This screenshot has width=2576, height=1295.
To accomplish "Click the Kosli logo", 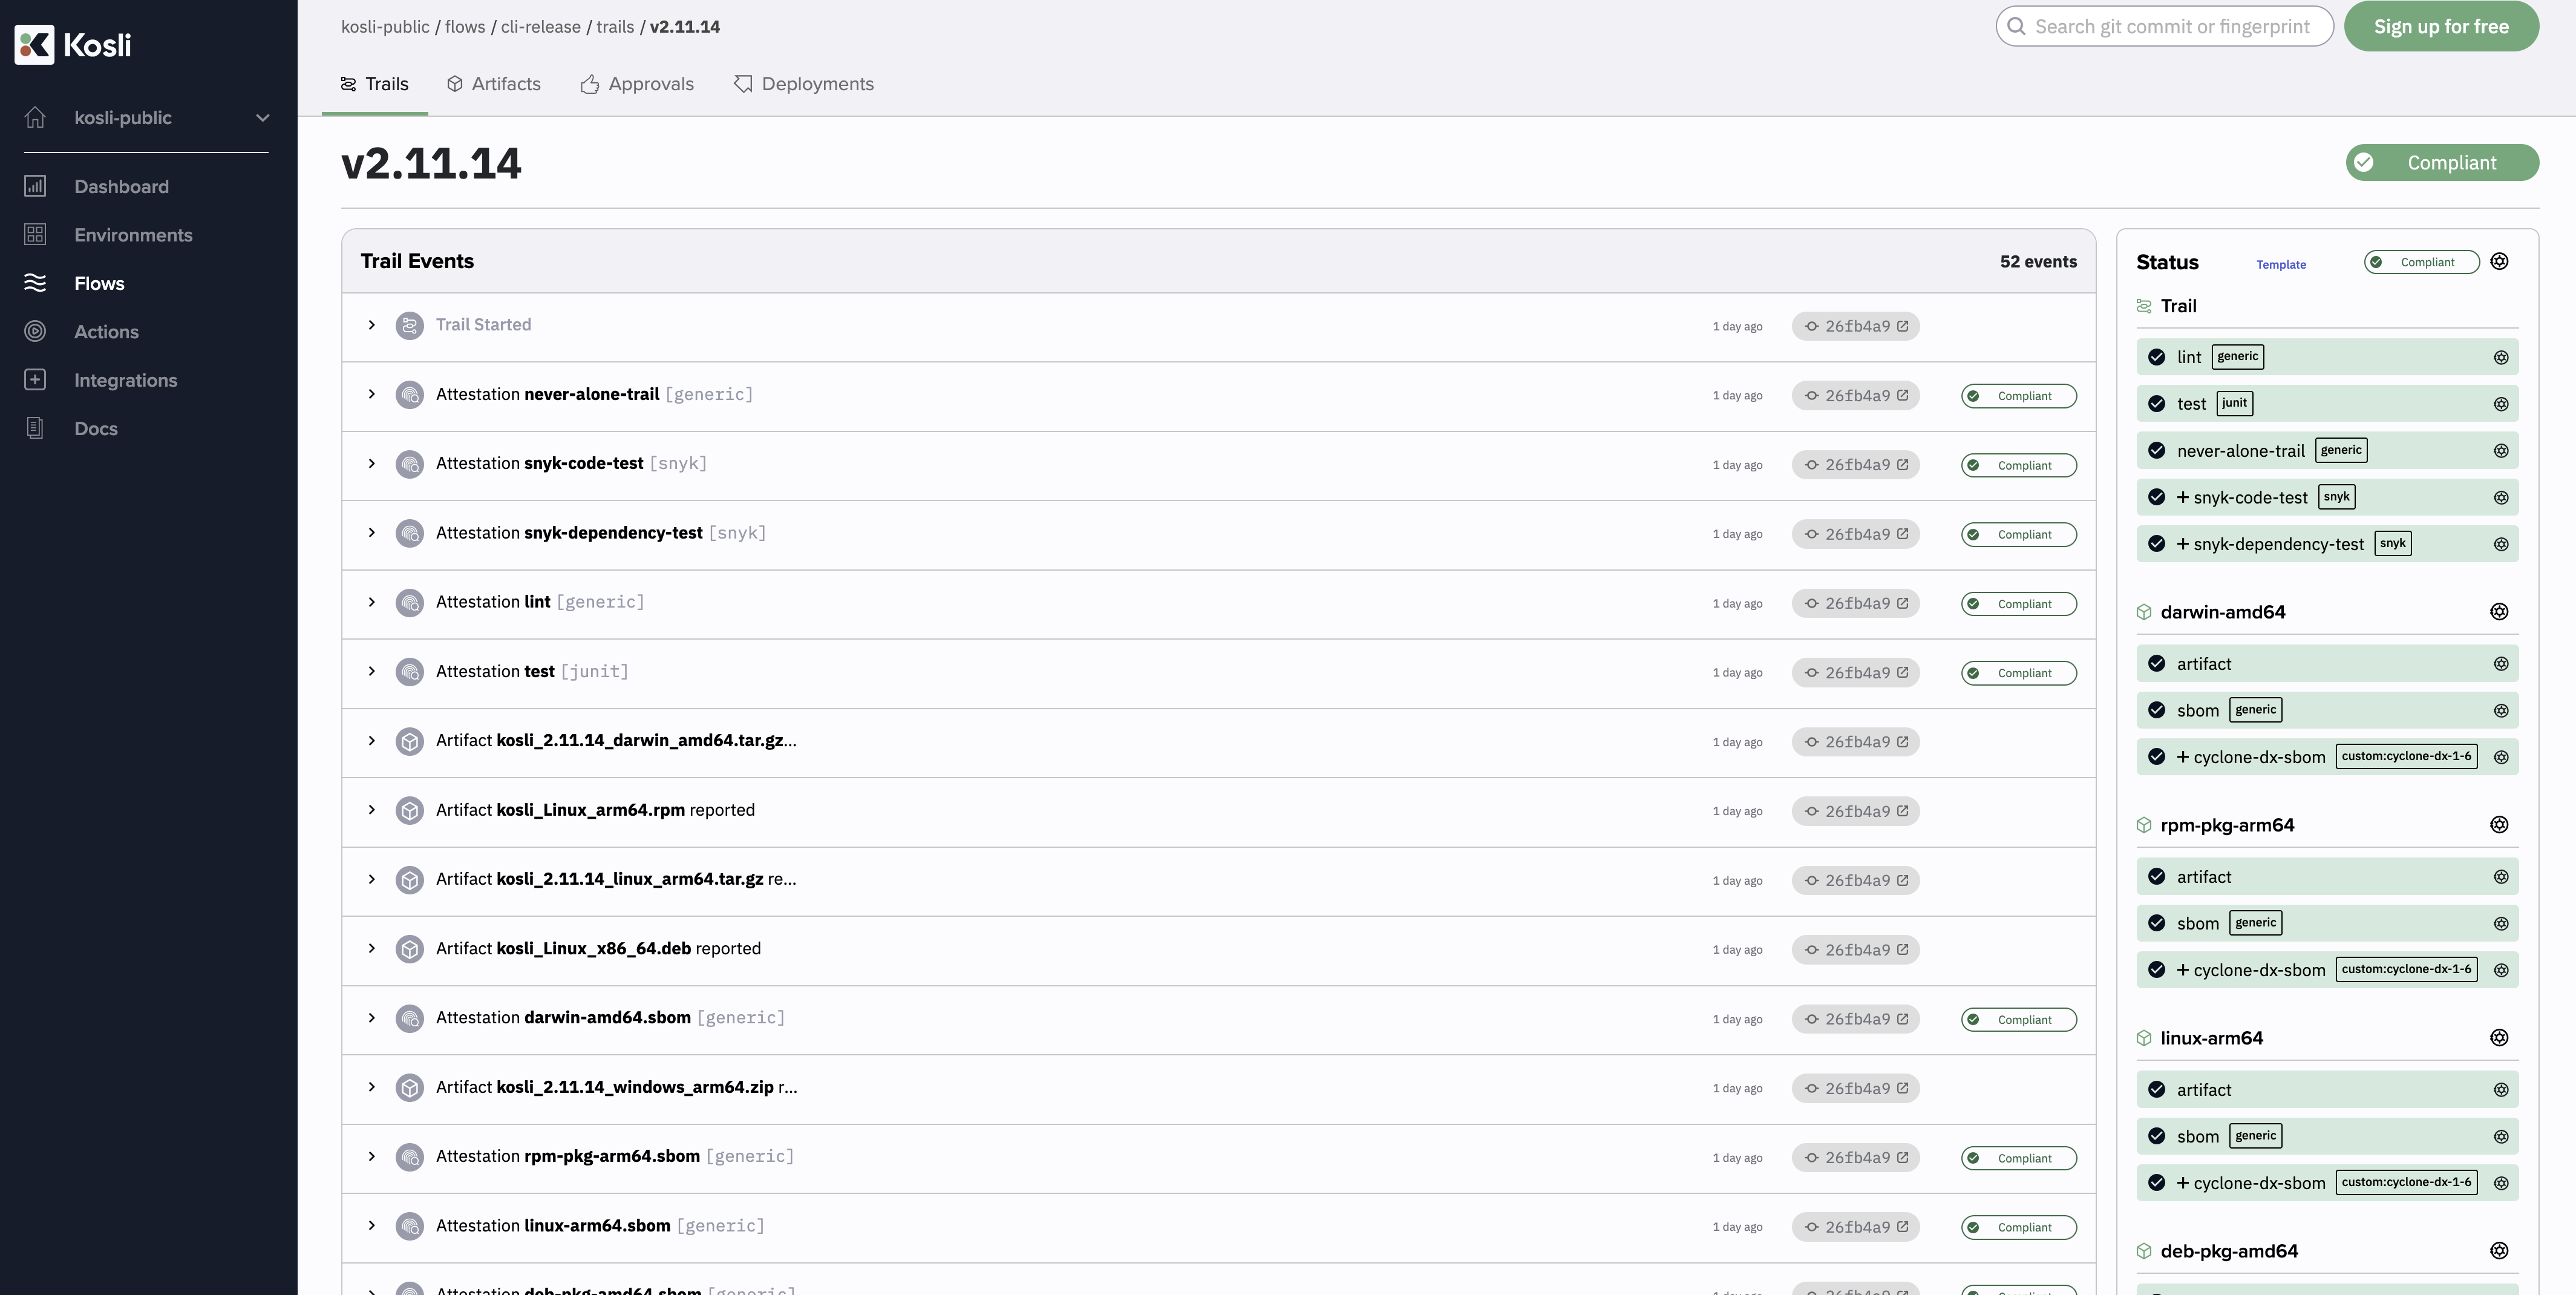I will tap(73, 45).
